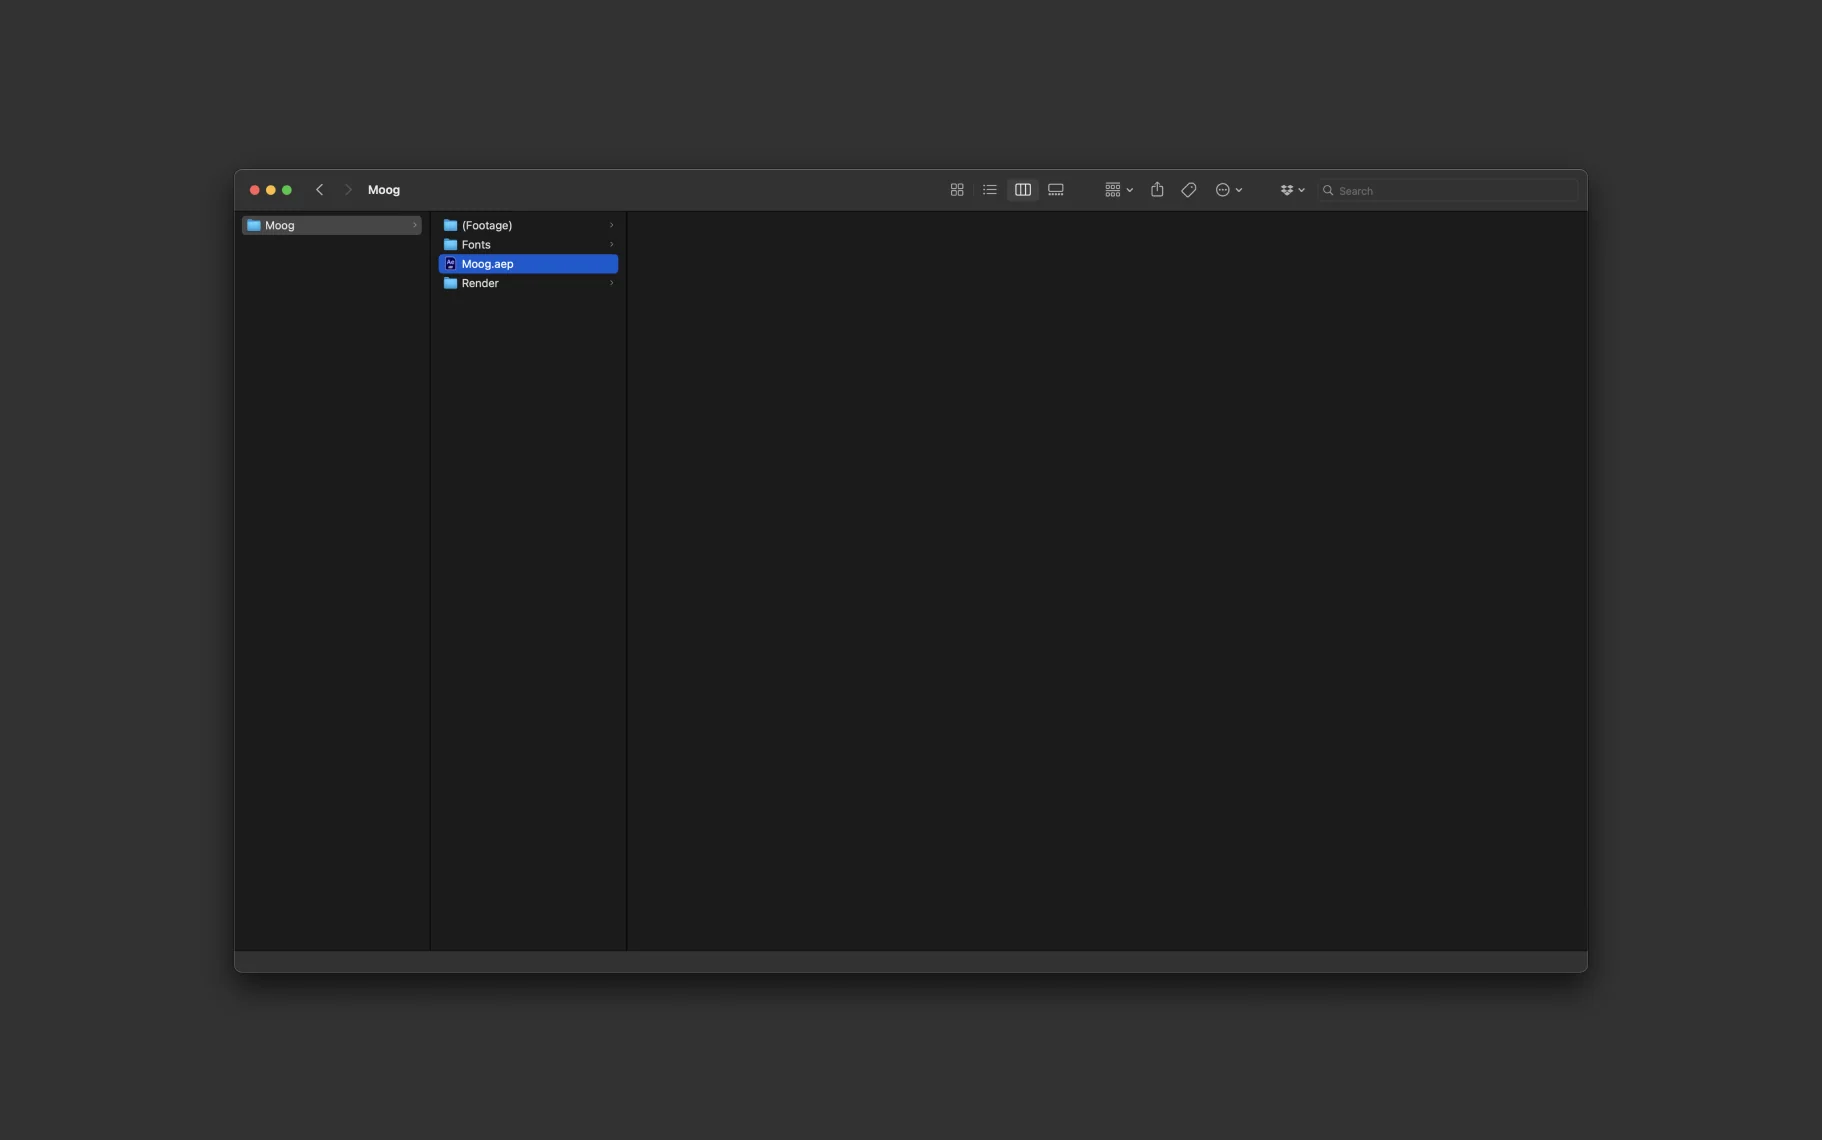
Task: Switch to icon view in the toolbar
Action: (956, 189)
